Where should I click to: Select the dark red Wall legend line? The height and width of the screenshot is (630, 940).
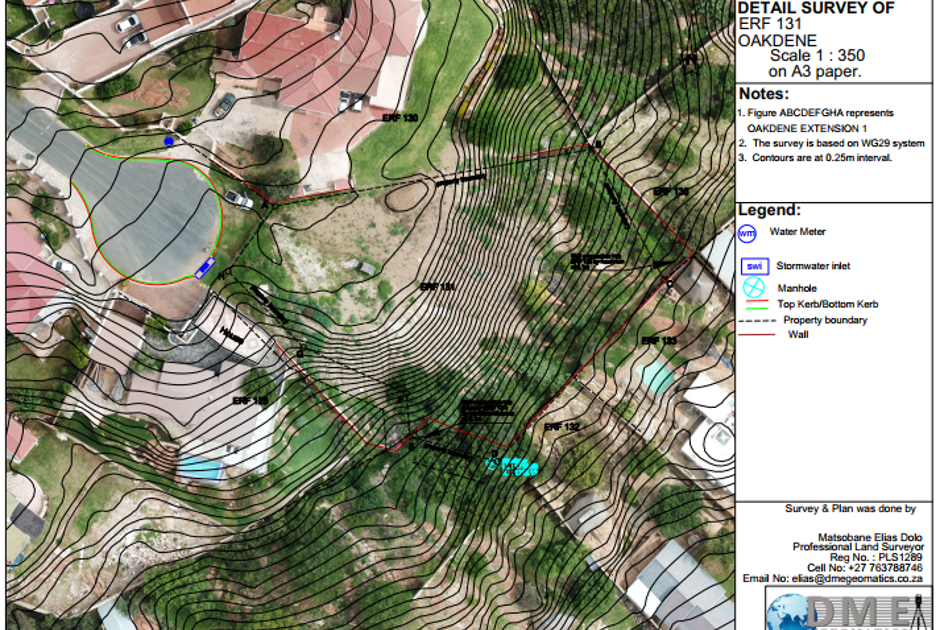point(757,335)
